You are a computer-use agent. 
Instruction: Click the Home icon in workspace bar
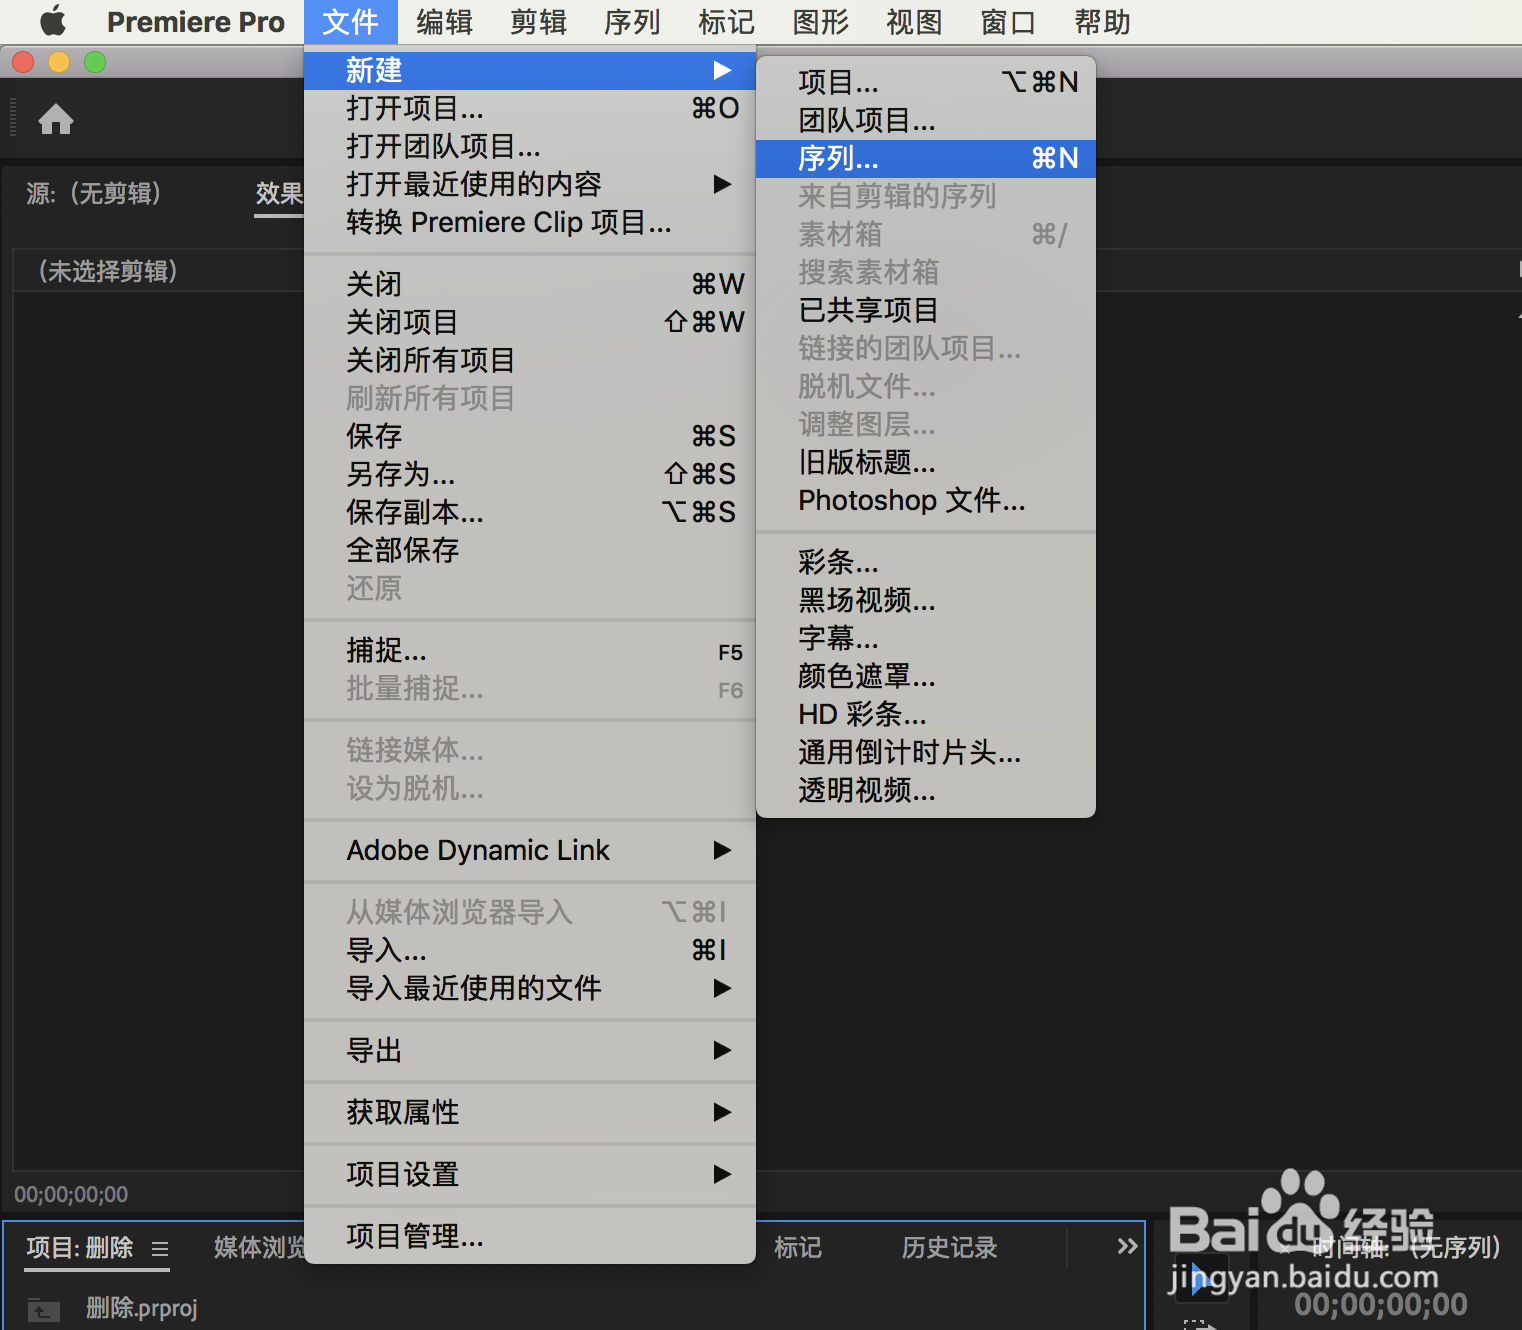[x=56, y=119]
